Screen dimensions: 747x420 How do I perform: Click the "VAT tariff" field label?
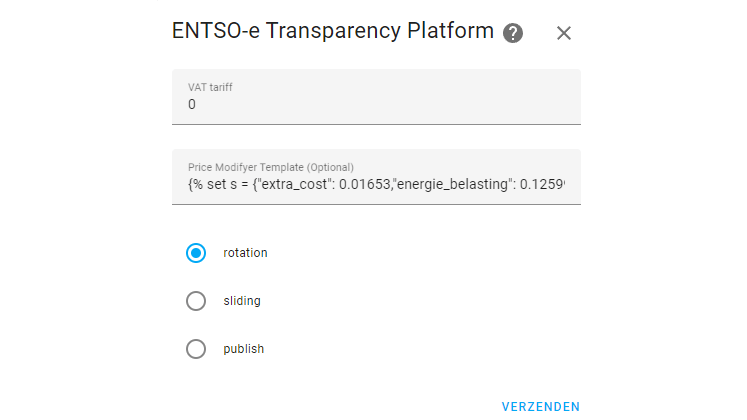[211, 86]
